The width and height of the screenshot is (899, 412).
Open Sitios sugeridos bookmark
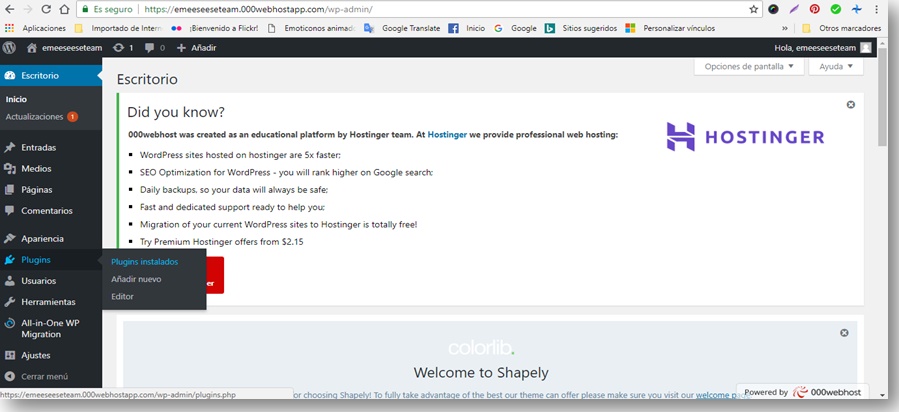581,28
